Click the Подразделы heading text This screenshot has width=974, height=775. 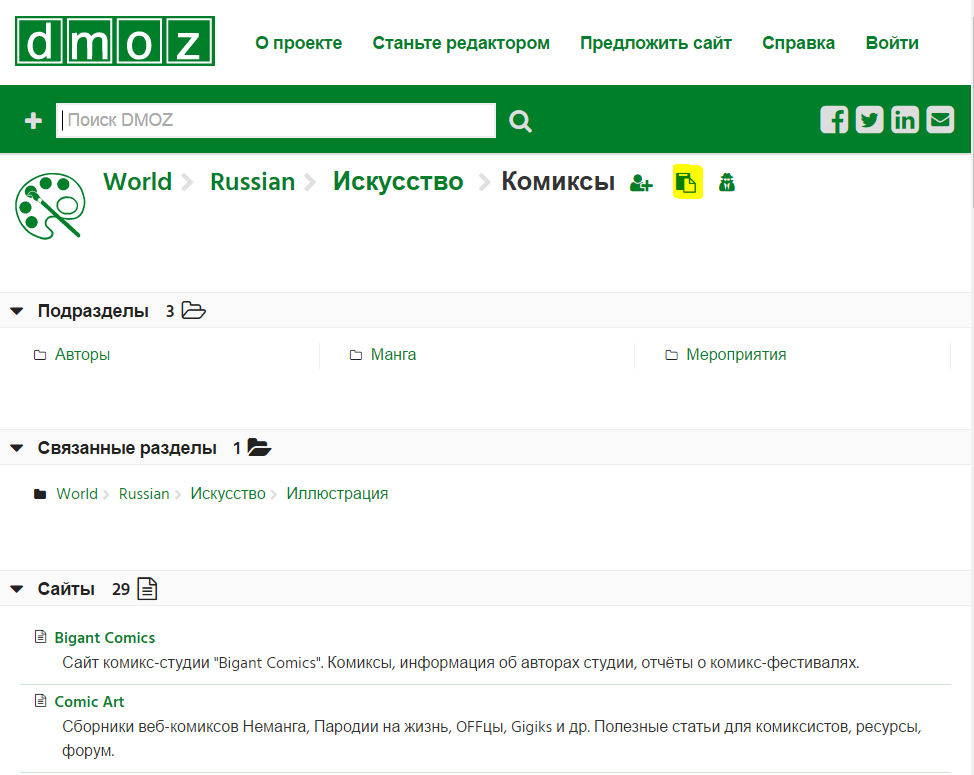(x=93, y=310)
